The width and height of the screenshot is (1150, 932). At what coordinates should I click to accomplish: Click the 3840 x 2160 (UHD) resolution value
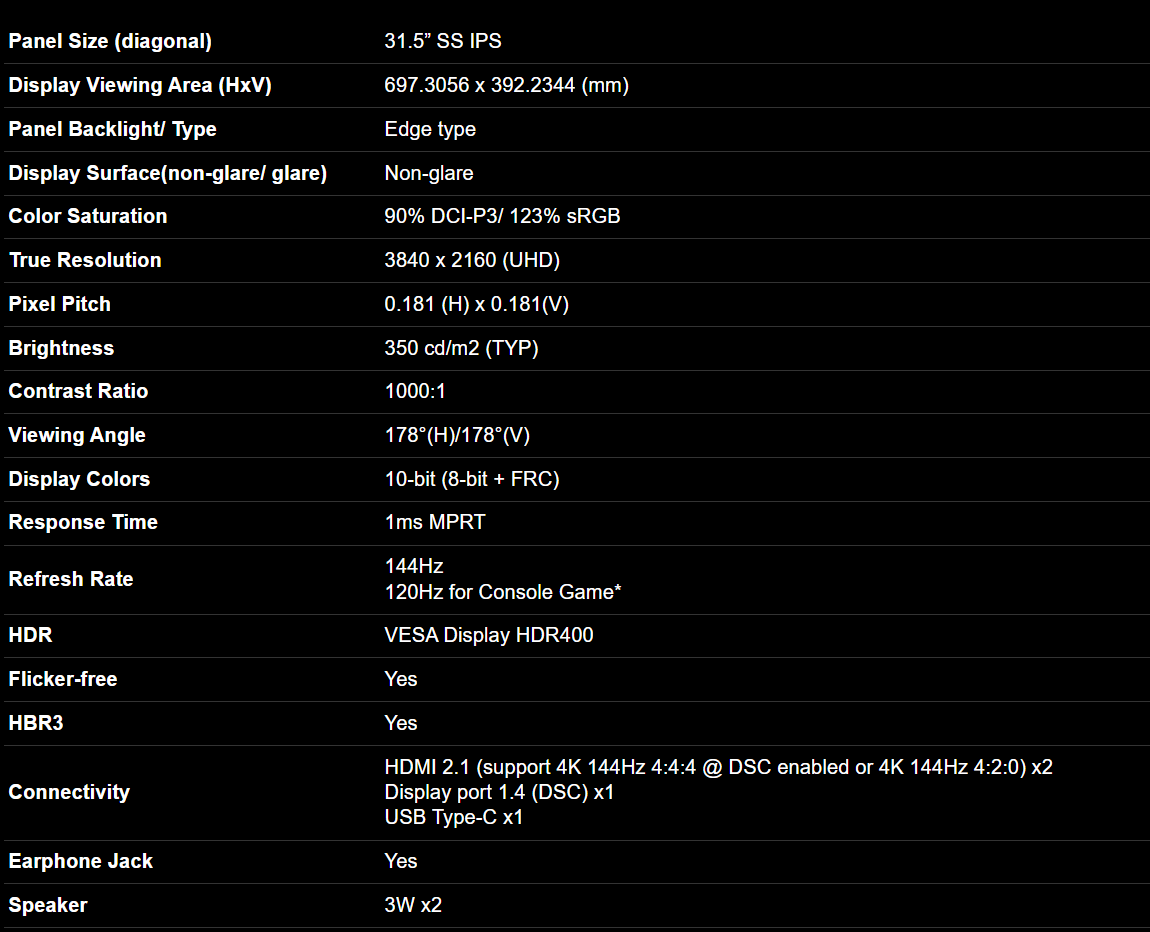pyautogui.click(x=472, y=261)
